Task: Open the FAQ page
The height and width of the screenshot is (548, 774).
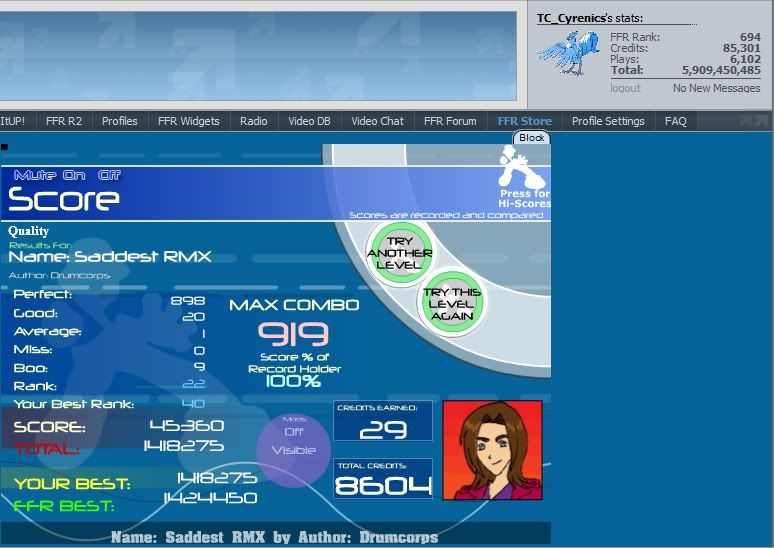Action: pos(676,121)
